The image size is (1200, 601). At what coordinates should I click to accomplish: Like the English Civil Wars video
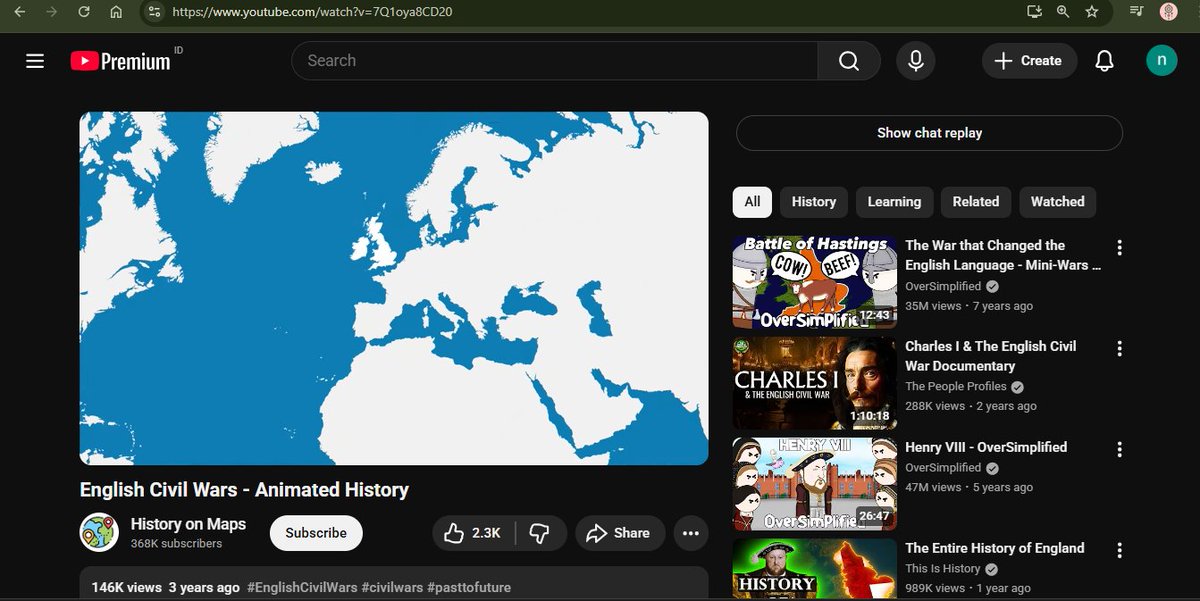click(472, 533)
